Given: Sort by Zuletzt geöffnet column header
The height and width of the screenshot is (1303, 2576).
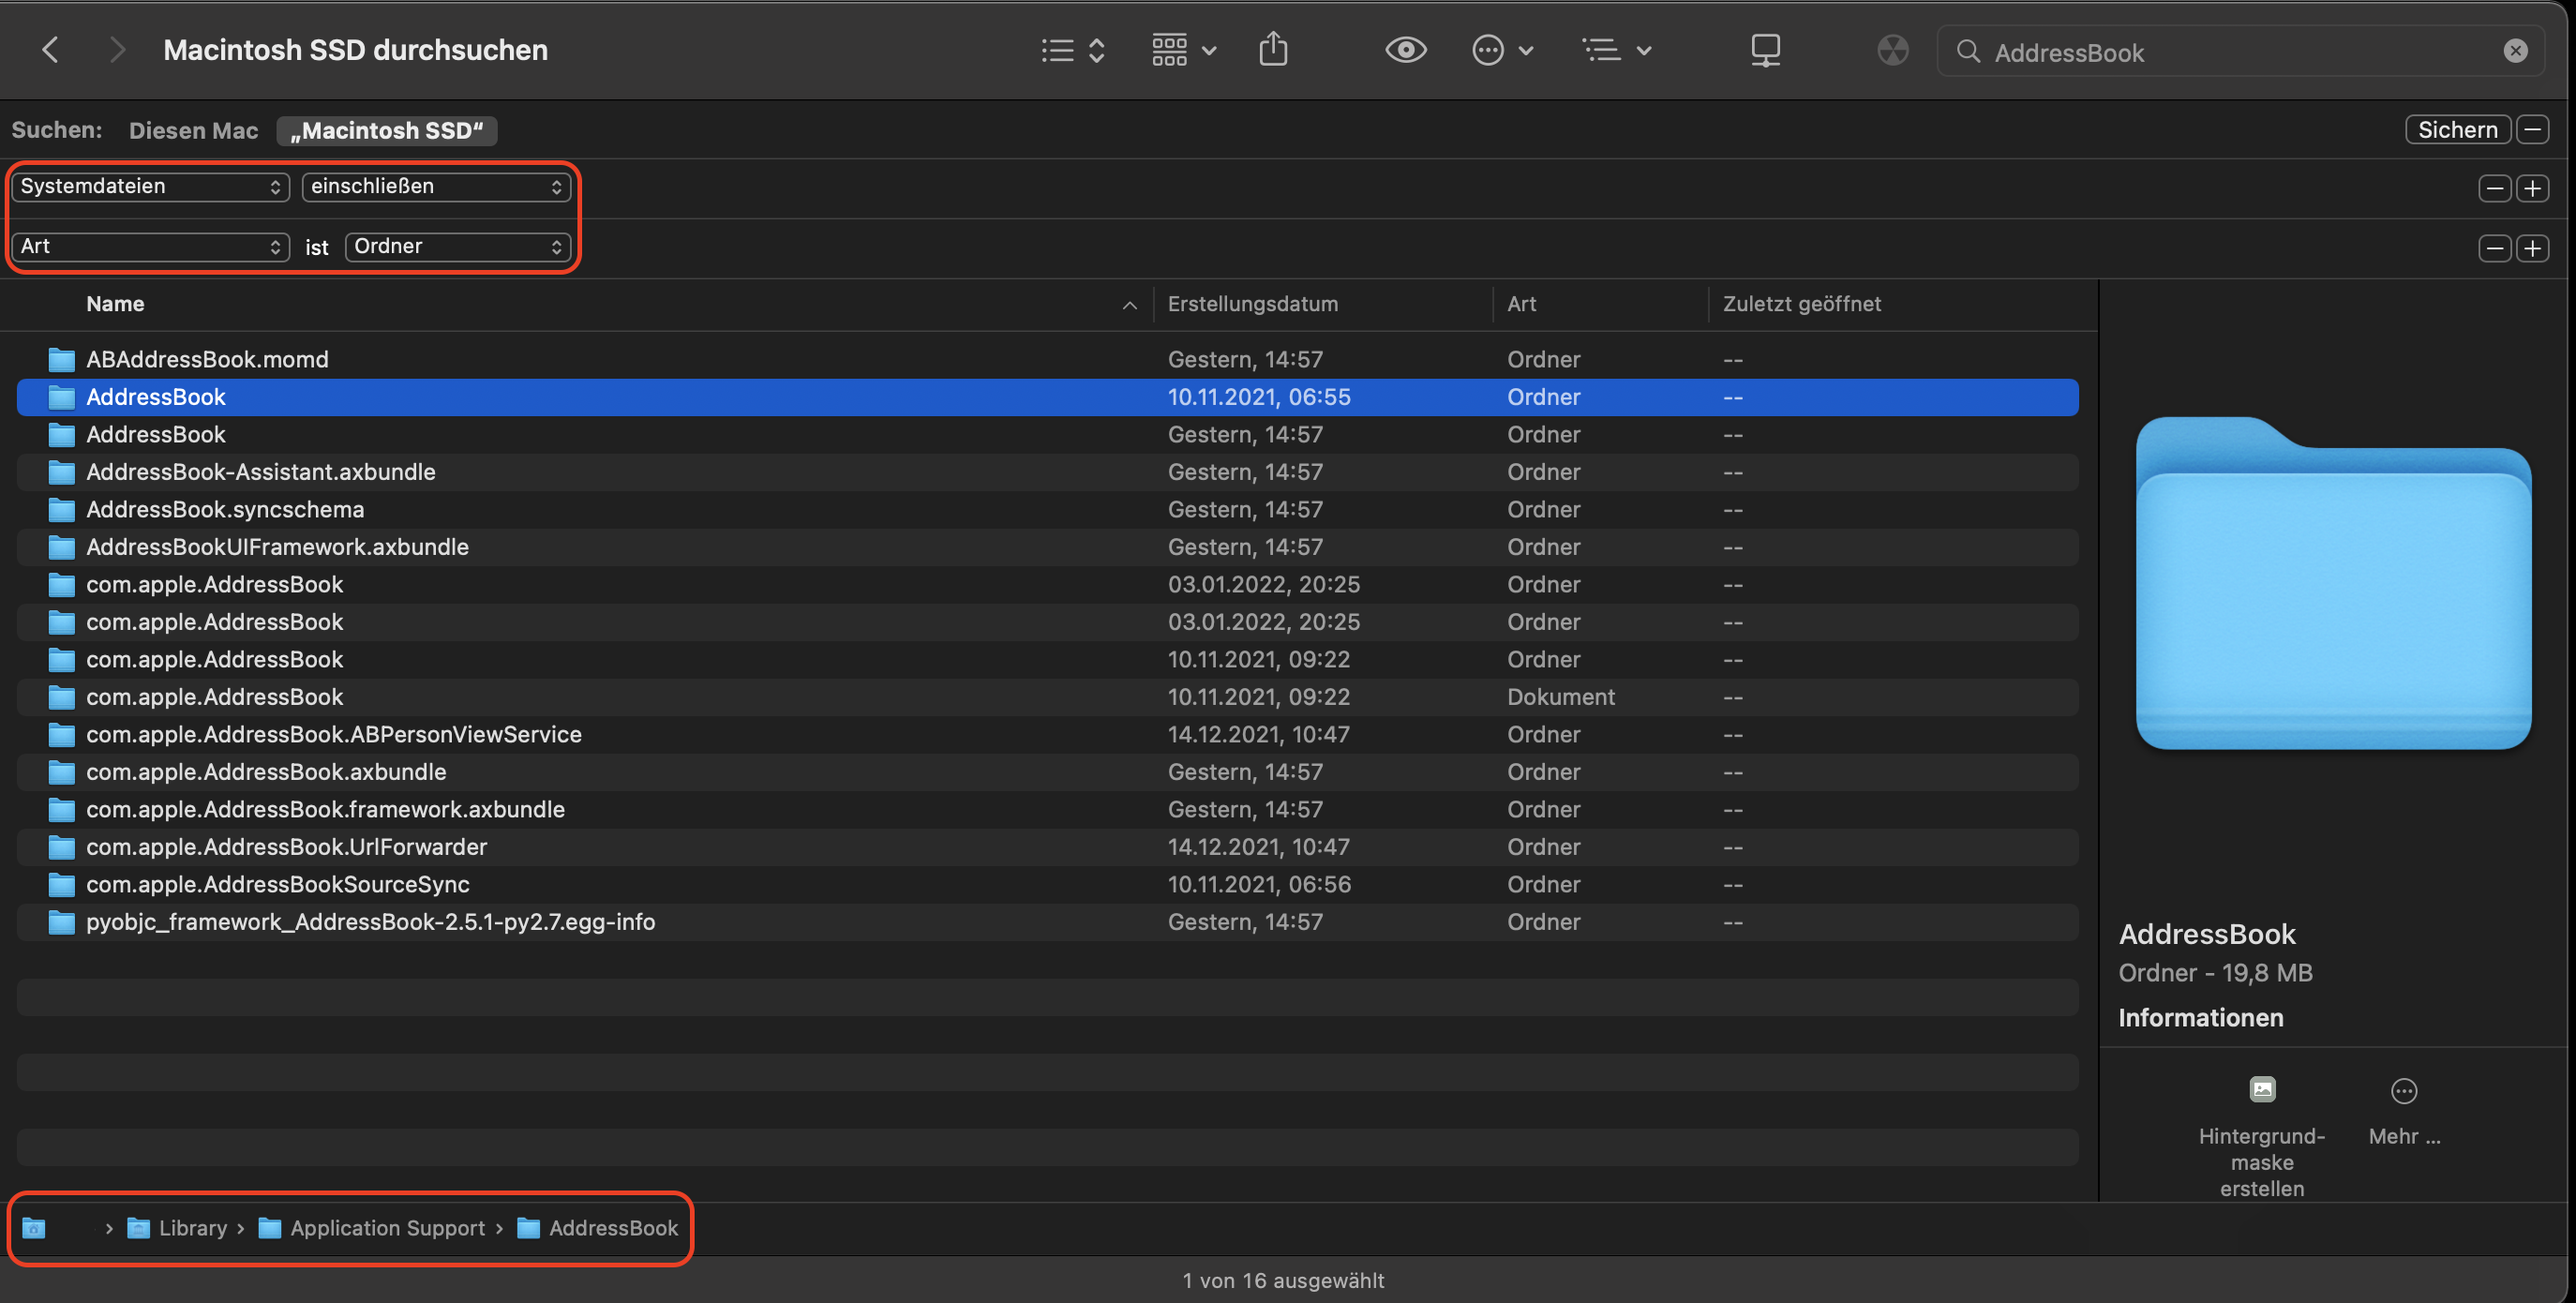Looking at the screenshot, I should pyautogui.click(x=1801, y=304).
